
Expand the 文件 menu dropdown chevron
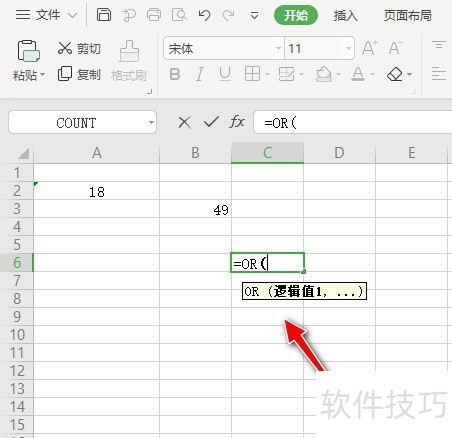[x=72, y=15]
